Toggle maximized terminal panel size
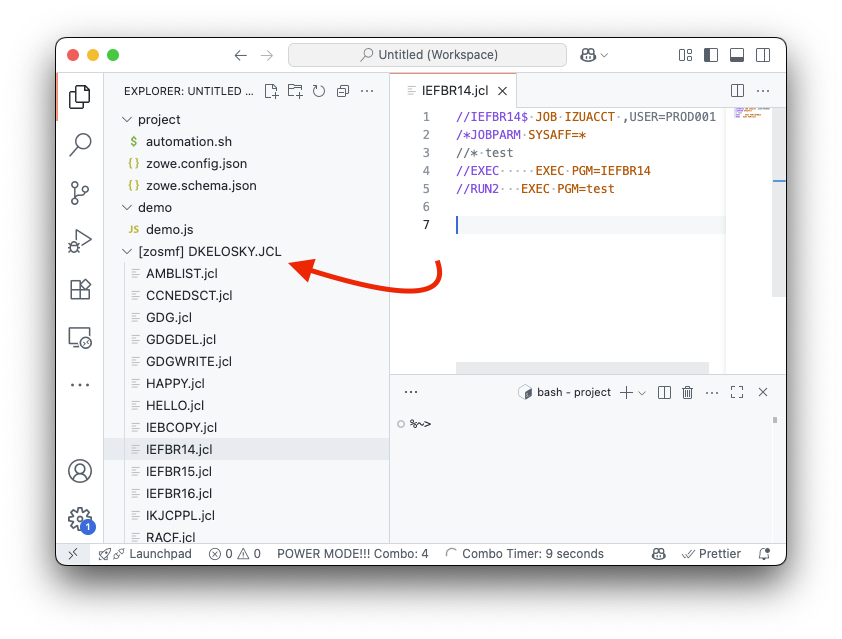The width and height of the screenshot is (842, 639). (x=737, y=392)
